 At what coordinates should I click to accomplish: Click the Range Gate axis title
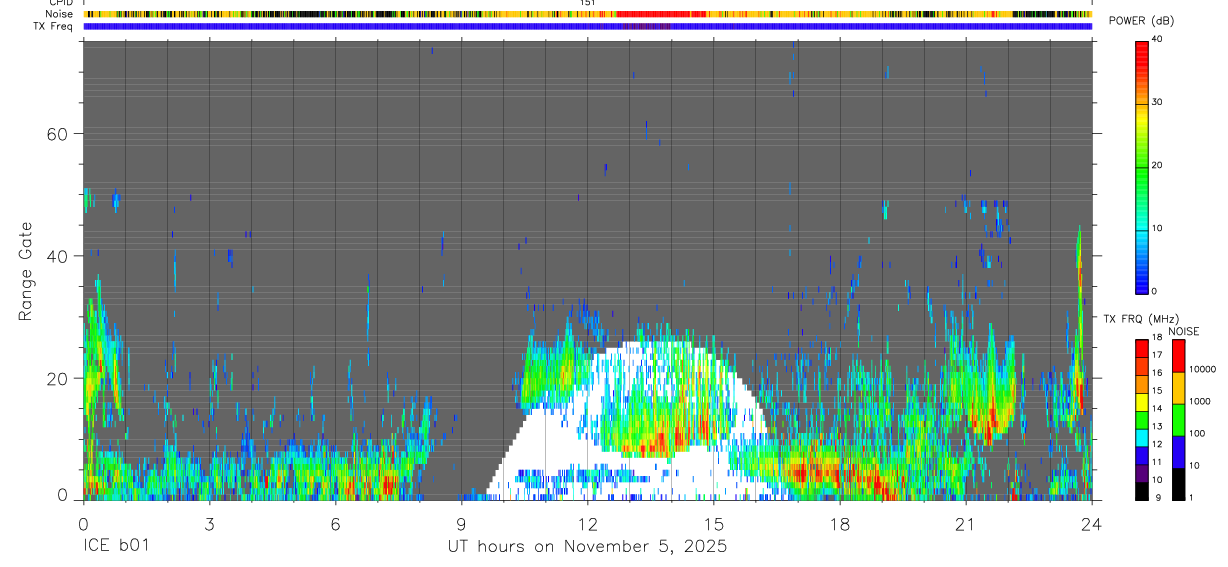click(x=26, y=271)
